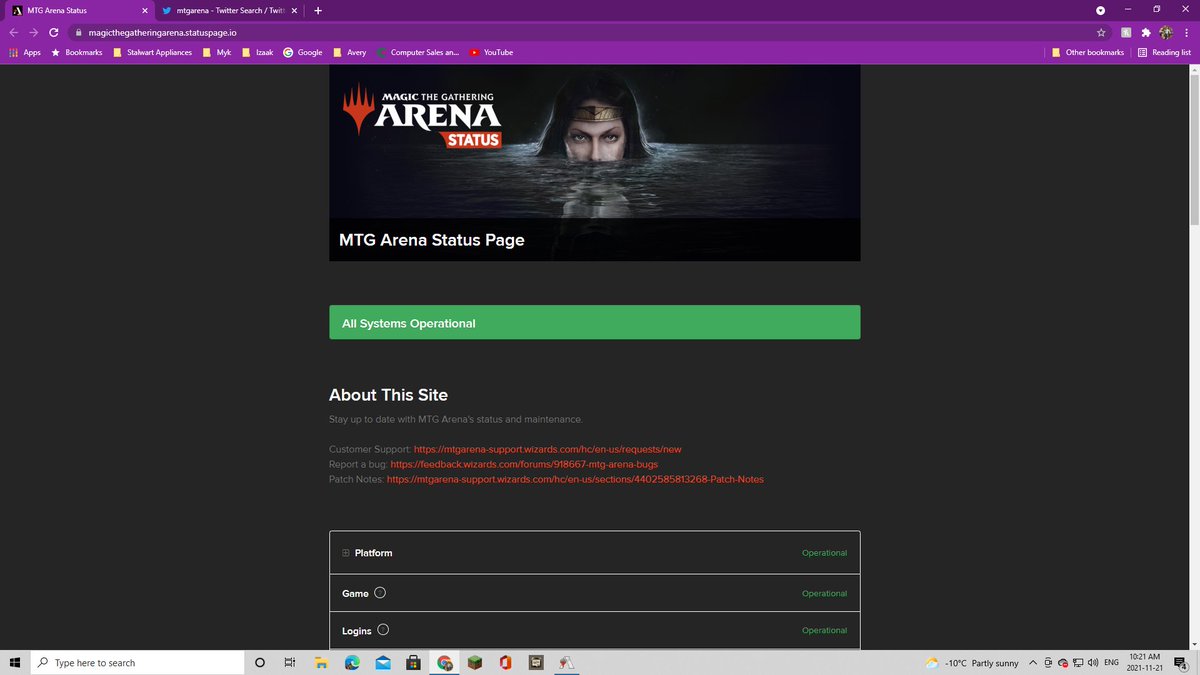Screen dimensions: 1200x675
Task: Open the network tray icon
Action: 1078,663
